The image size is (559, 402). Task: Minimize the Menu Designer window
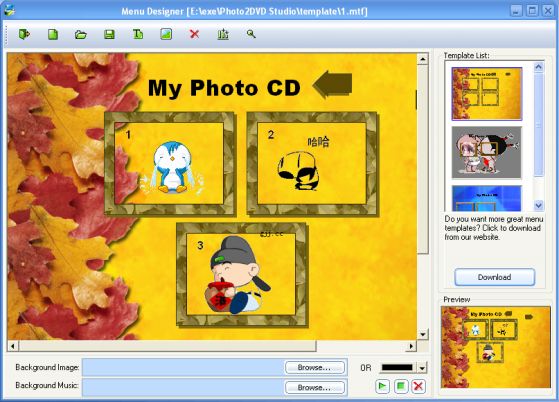[x=516, y=11]
